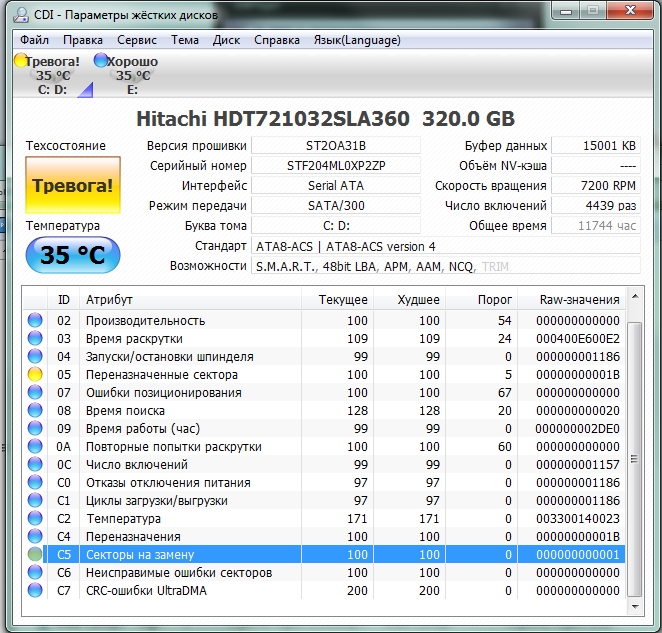Open the Диск menu
Screen dimensions: 662x633
pyautogui.click(x=226, y=40)
